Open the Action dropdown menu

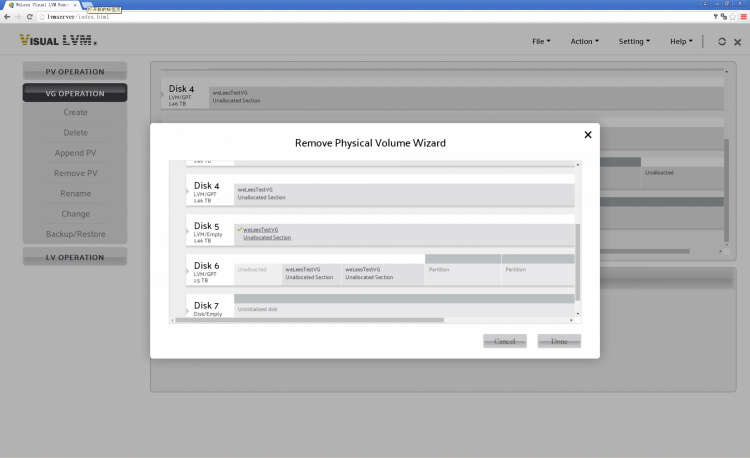584,41
